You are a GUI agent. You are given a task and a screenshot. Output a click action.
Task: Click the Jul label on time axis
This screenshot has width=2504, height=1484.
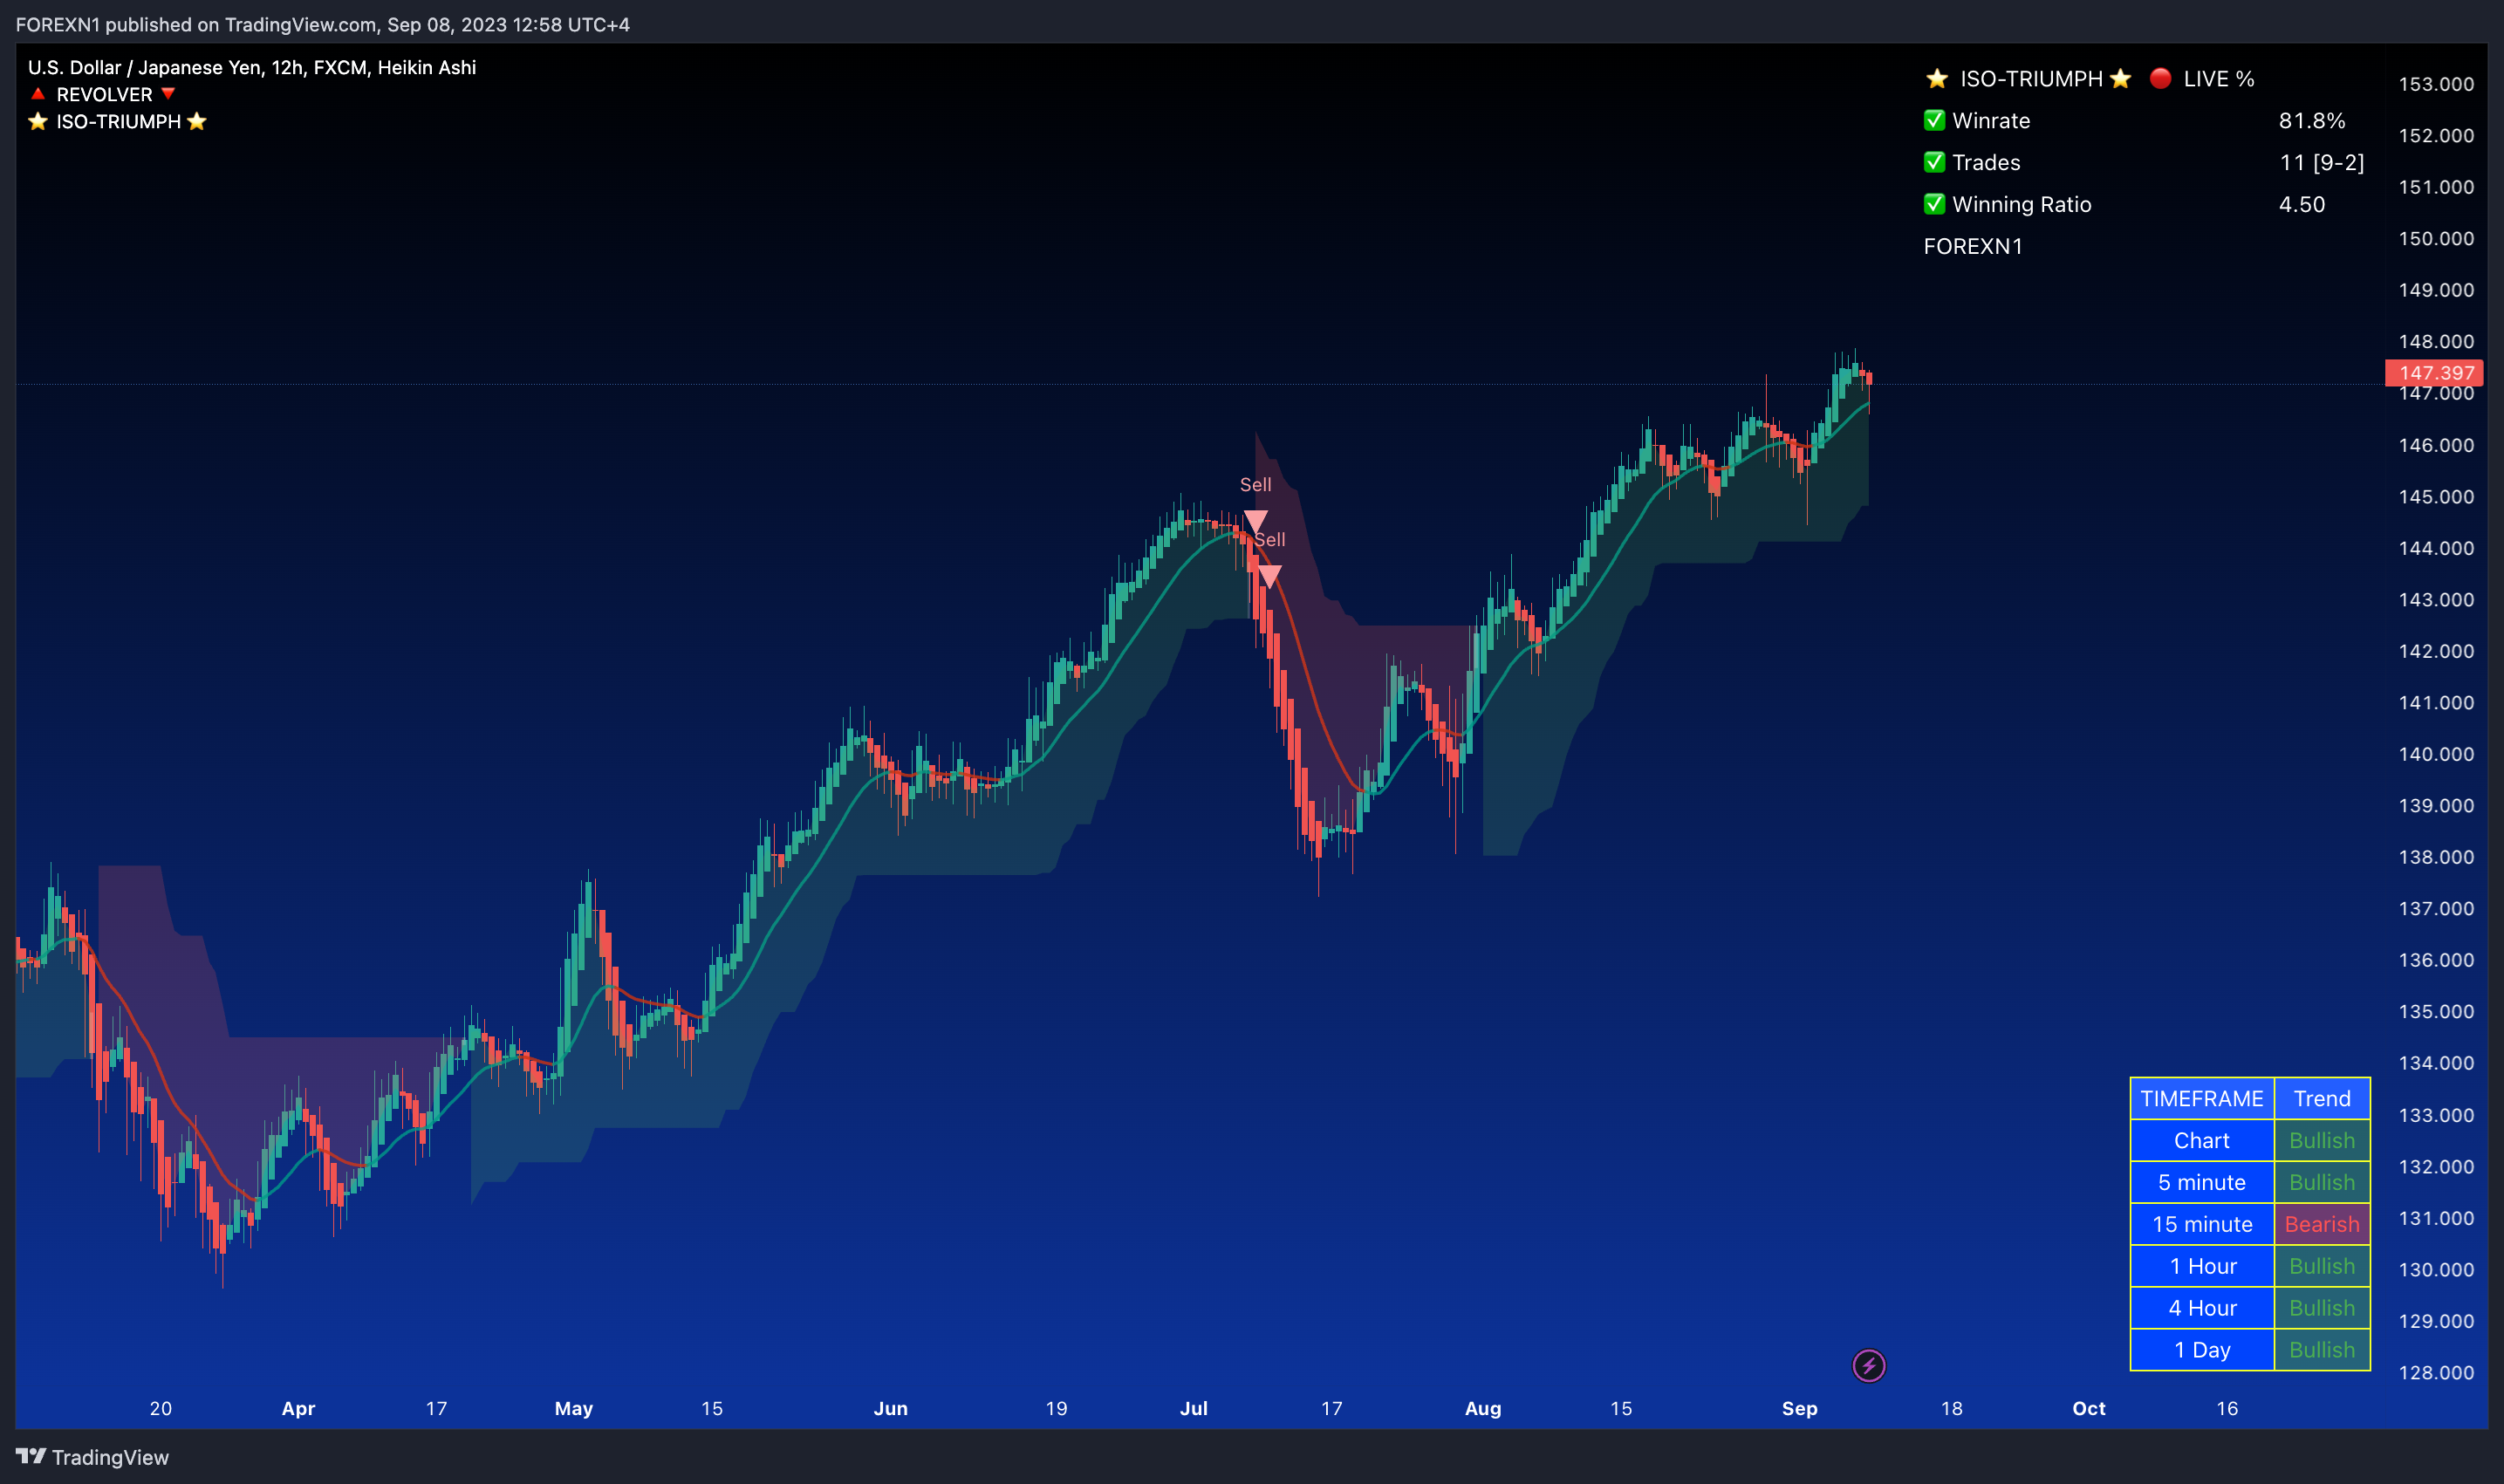(x=1194, y=1408)
